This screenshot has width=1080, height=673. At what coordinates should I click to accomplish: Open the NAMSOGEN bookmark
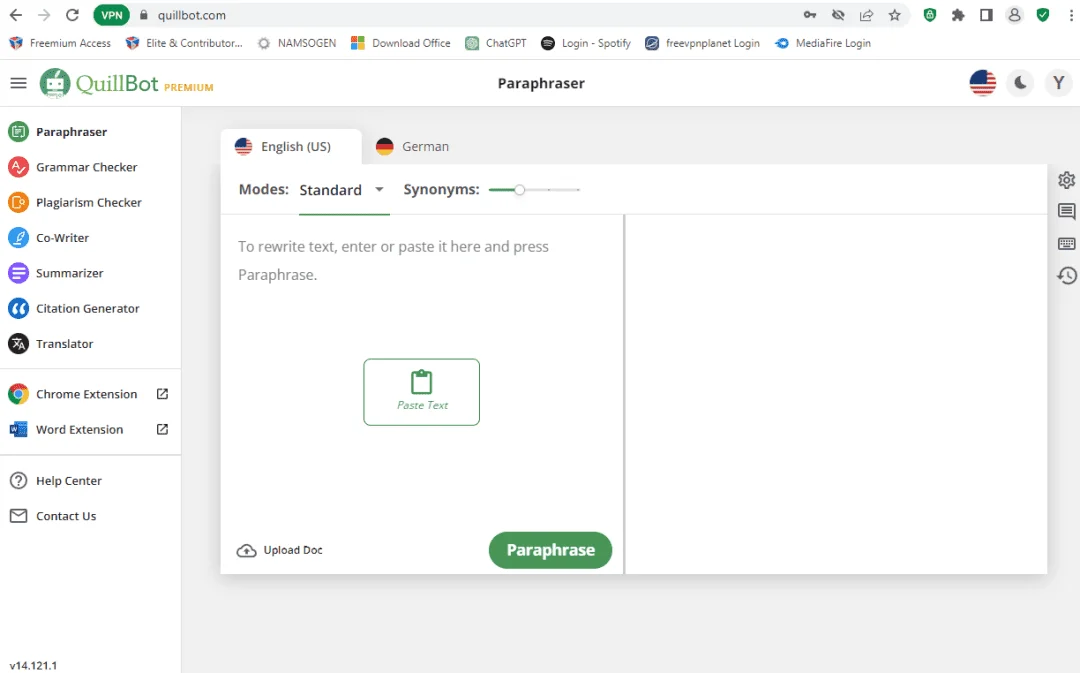(x=297, y=43)
